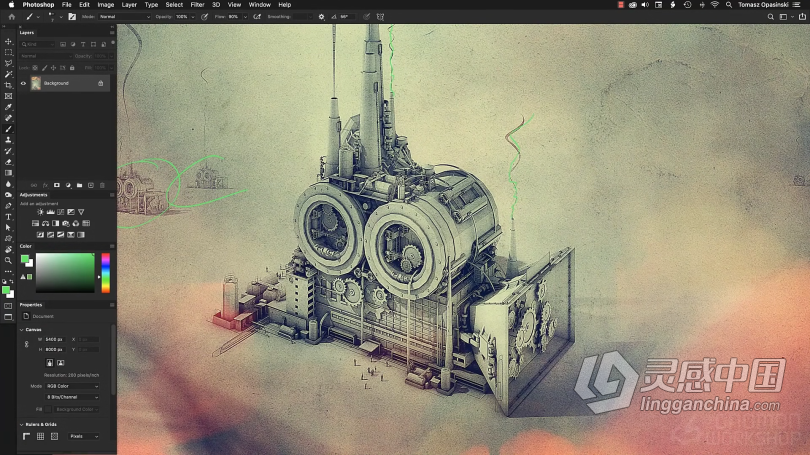The width and height of the screenshot is (810, 455).
Task: Add Brightness/Contrast adjustment
Action: coord(40,212)
